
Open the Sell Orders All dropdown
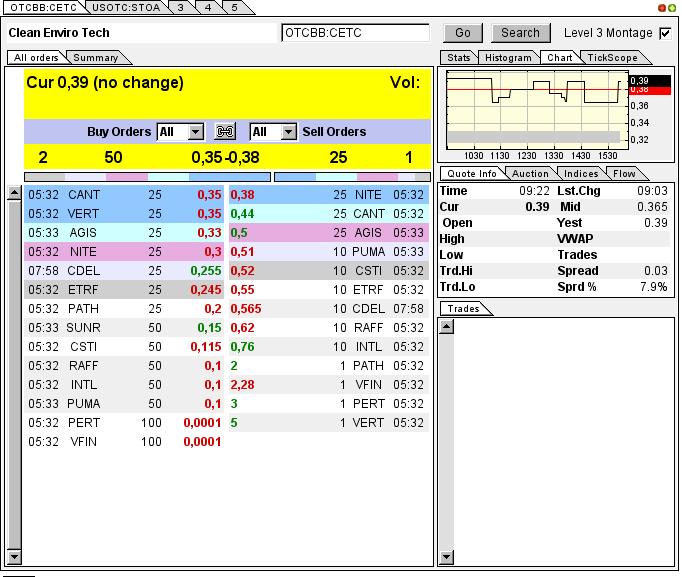click(273, 132)
